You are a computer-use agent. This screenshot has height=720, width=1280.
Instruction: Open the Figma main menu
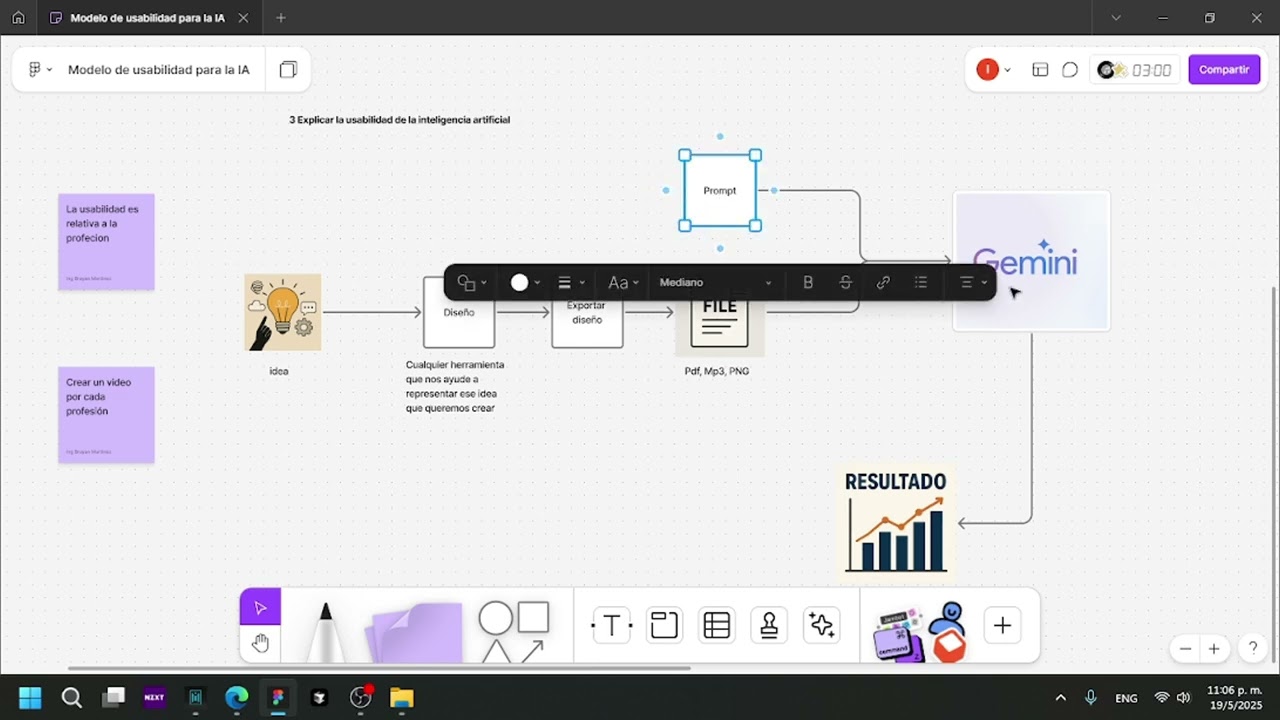point(40,70)
